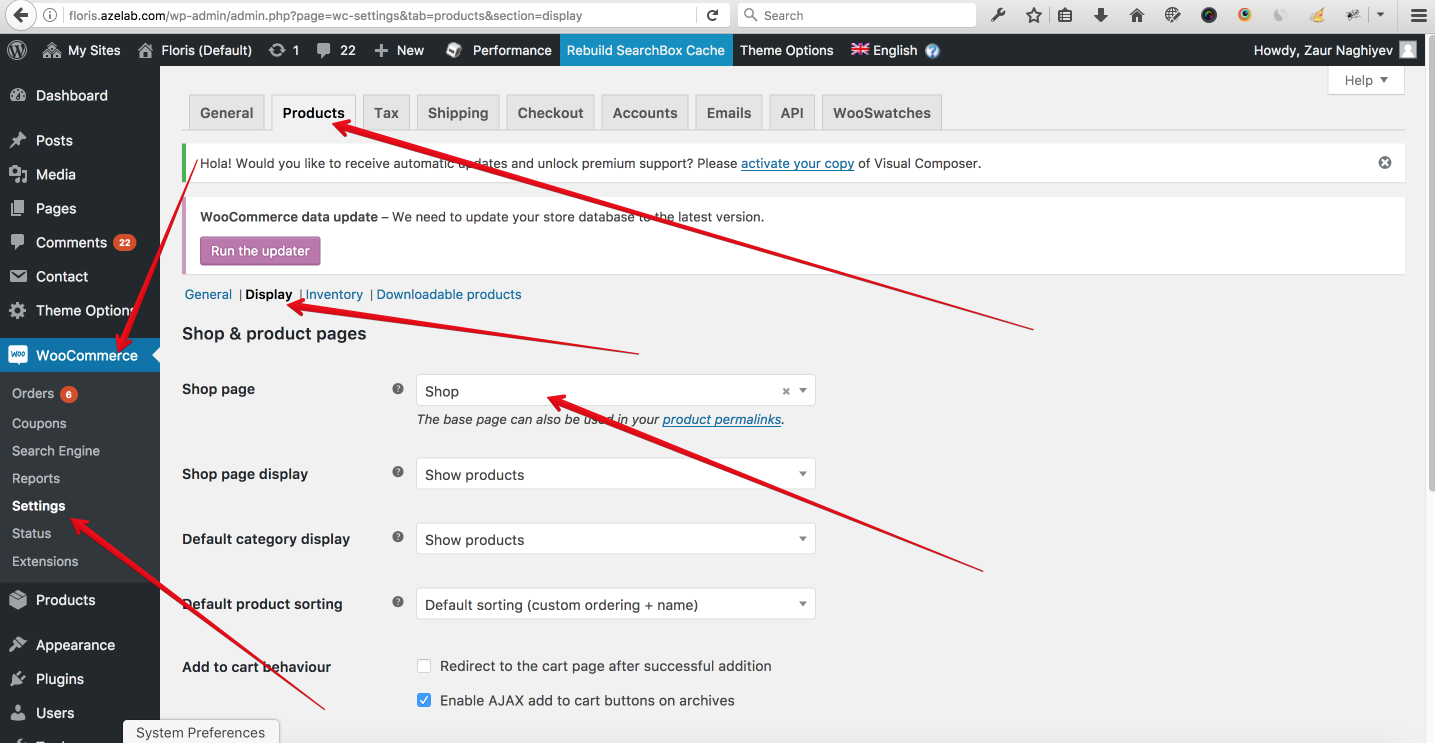Open comments bubble showing 22 in admin bar

[x=335, y=50]
